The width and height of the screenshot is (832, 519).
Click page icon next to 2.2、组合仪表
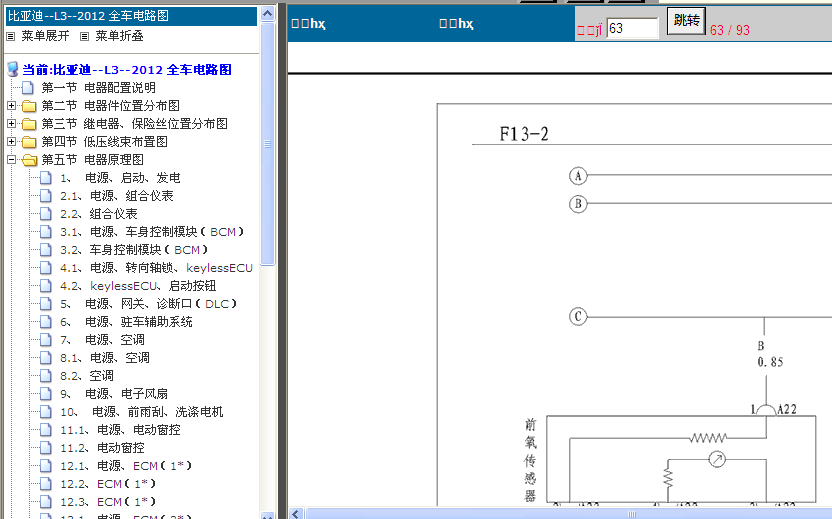(46, 214)
